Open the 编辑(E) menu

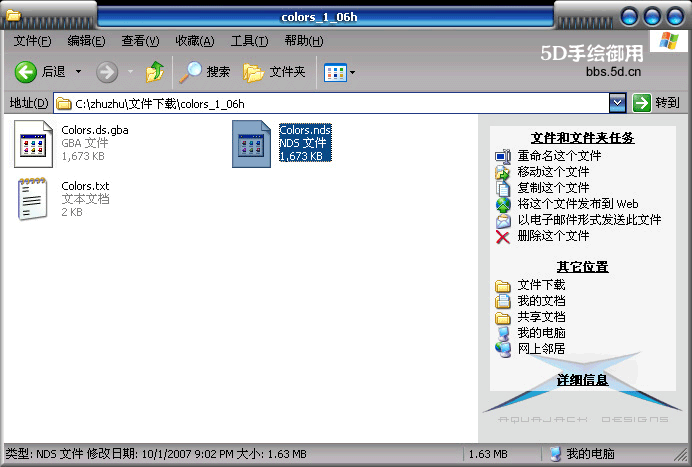[86, 41]
